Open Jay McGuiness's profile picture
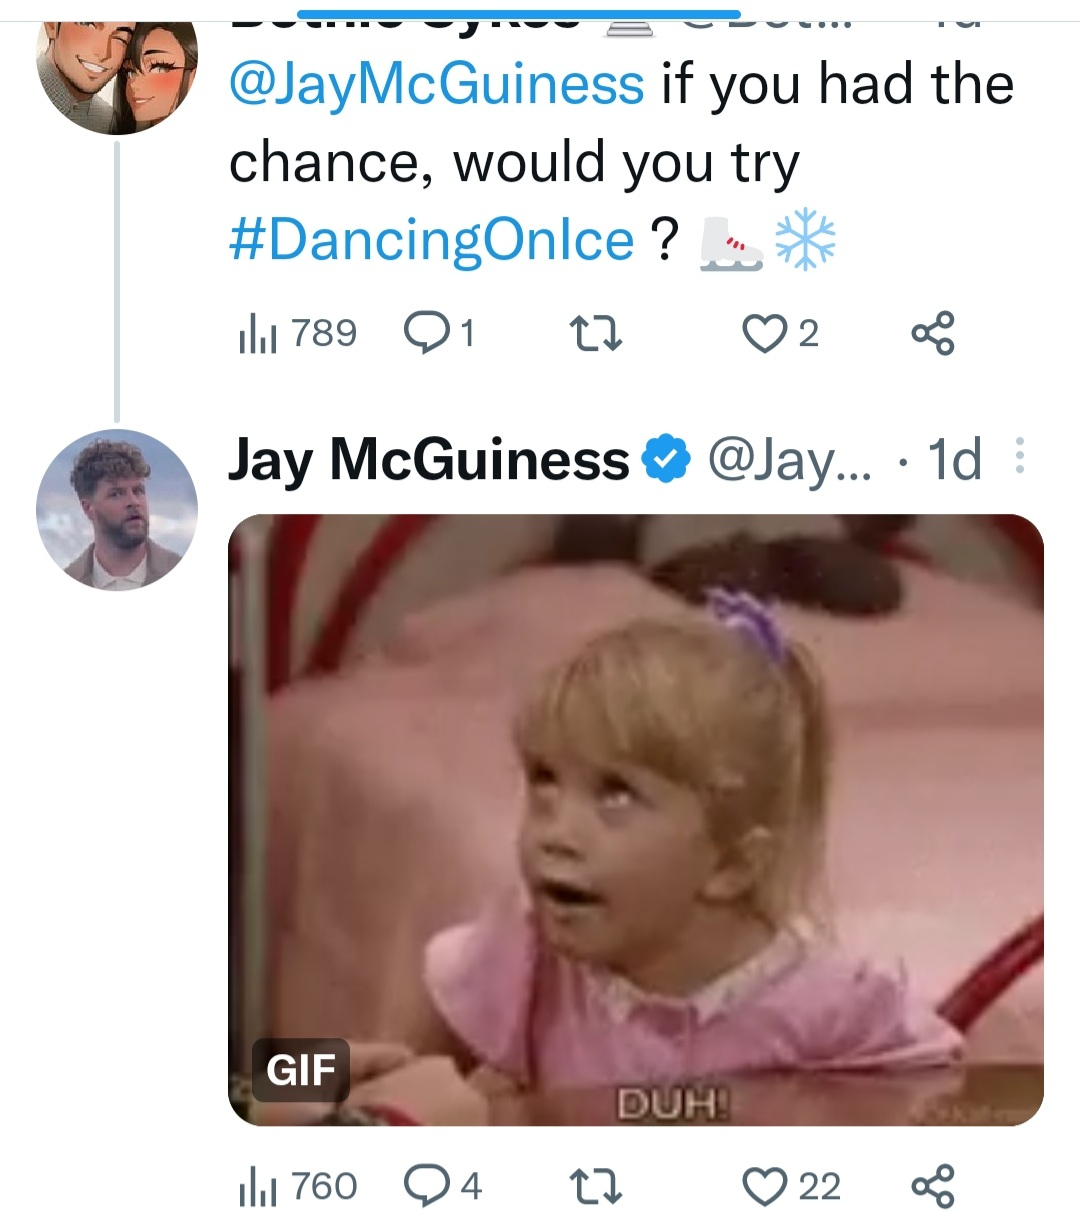Screen dimensions: 1080x1212 coord(117,510)
